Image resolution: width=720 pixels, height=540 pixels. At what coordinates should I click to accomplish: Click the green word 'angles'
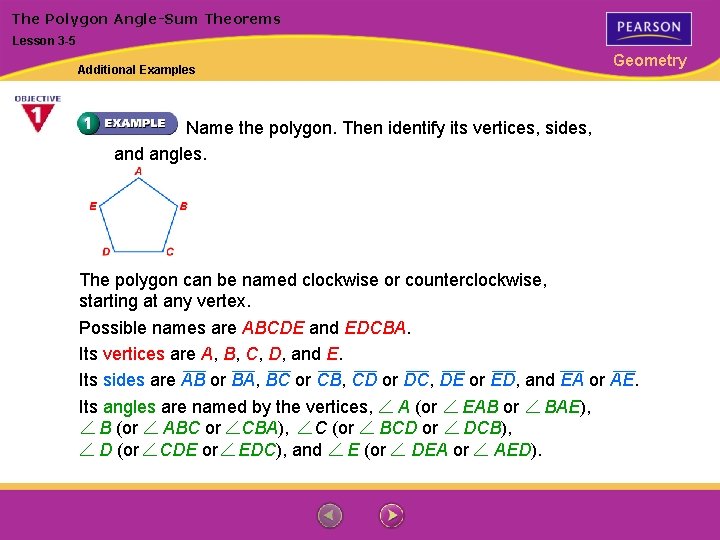(x=129, y=407)
